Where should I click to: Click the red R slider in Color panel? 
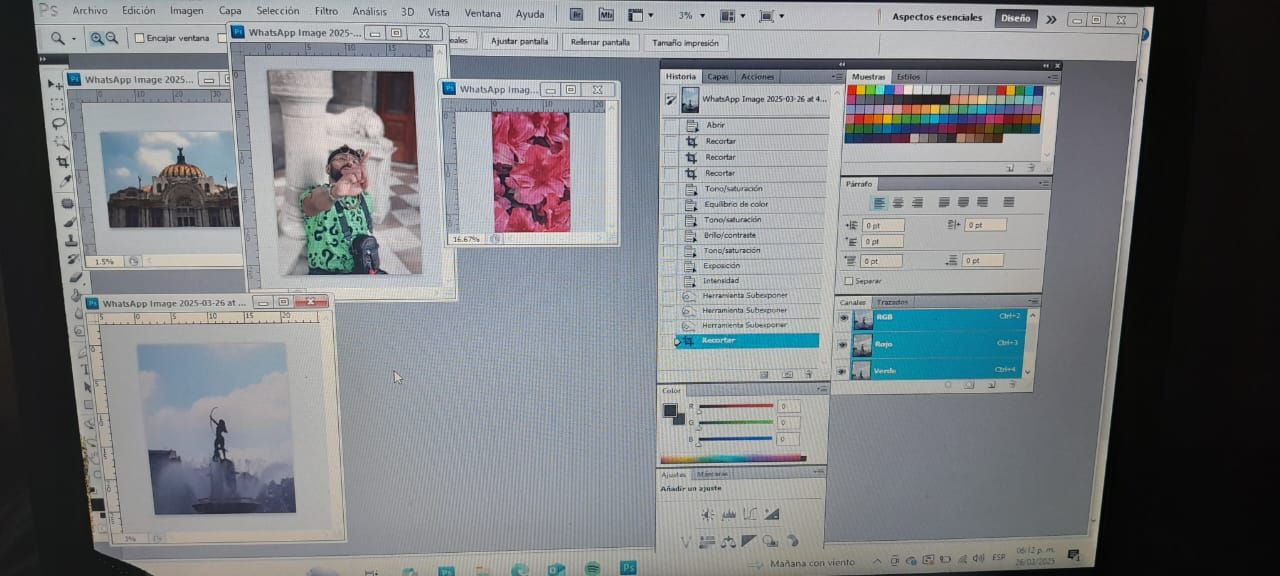(736, 406)
